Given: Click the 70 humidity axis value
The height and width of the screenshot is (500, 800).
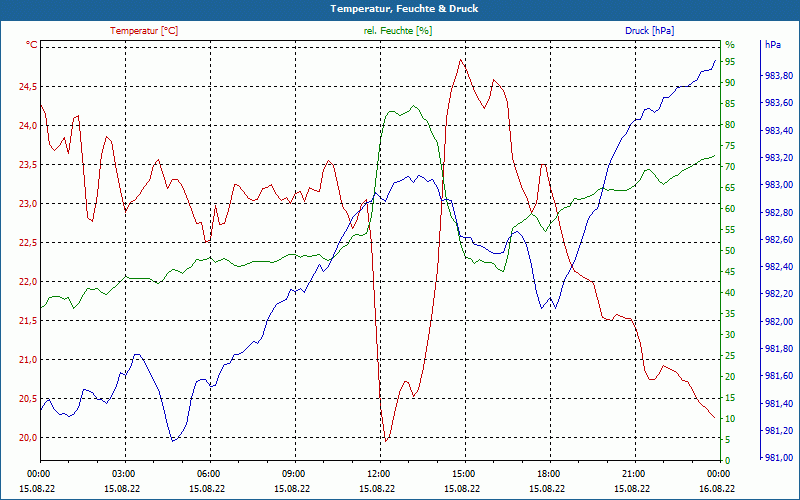Looking at the screenshot, I should (x=730, y=166).
